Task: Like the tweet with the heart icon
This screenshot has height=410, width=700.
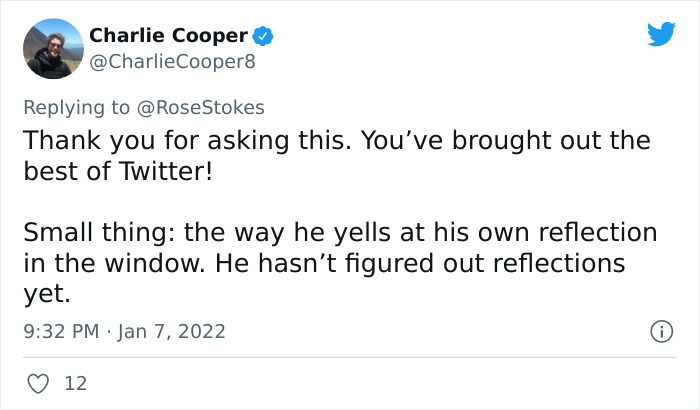Action: click(x=39, y=382)
